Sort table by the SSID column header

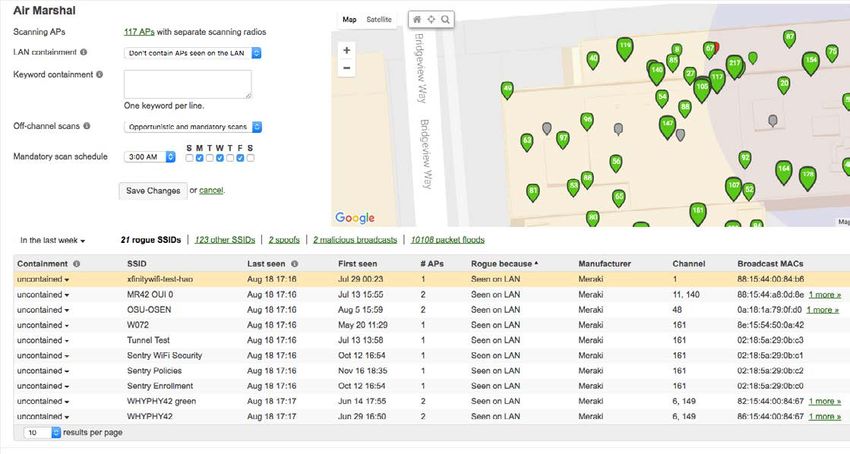(137, 264)
